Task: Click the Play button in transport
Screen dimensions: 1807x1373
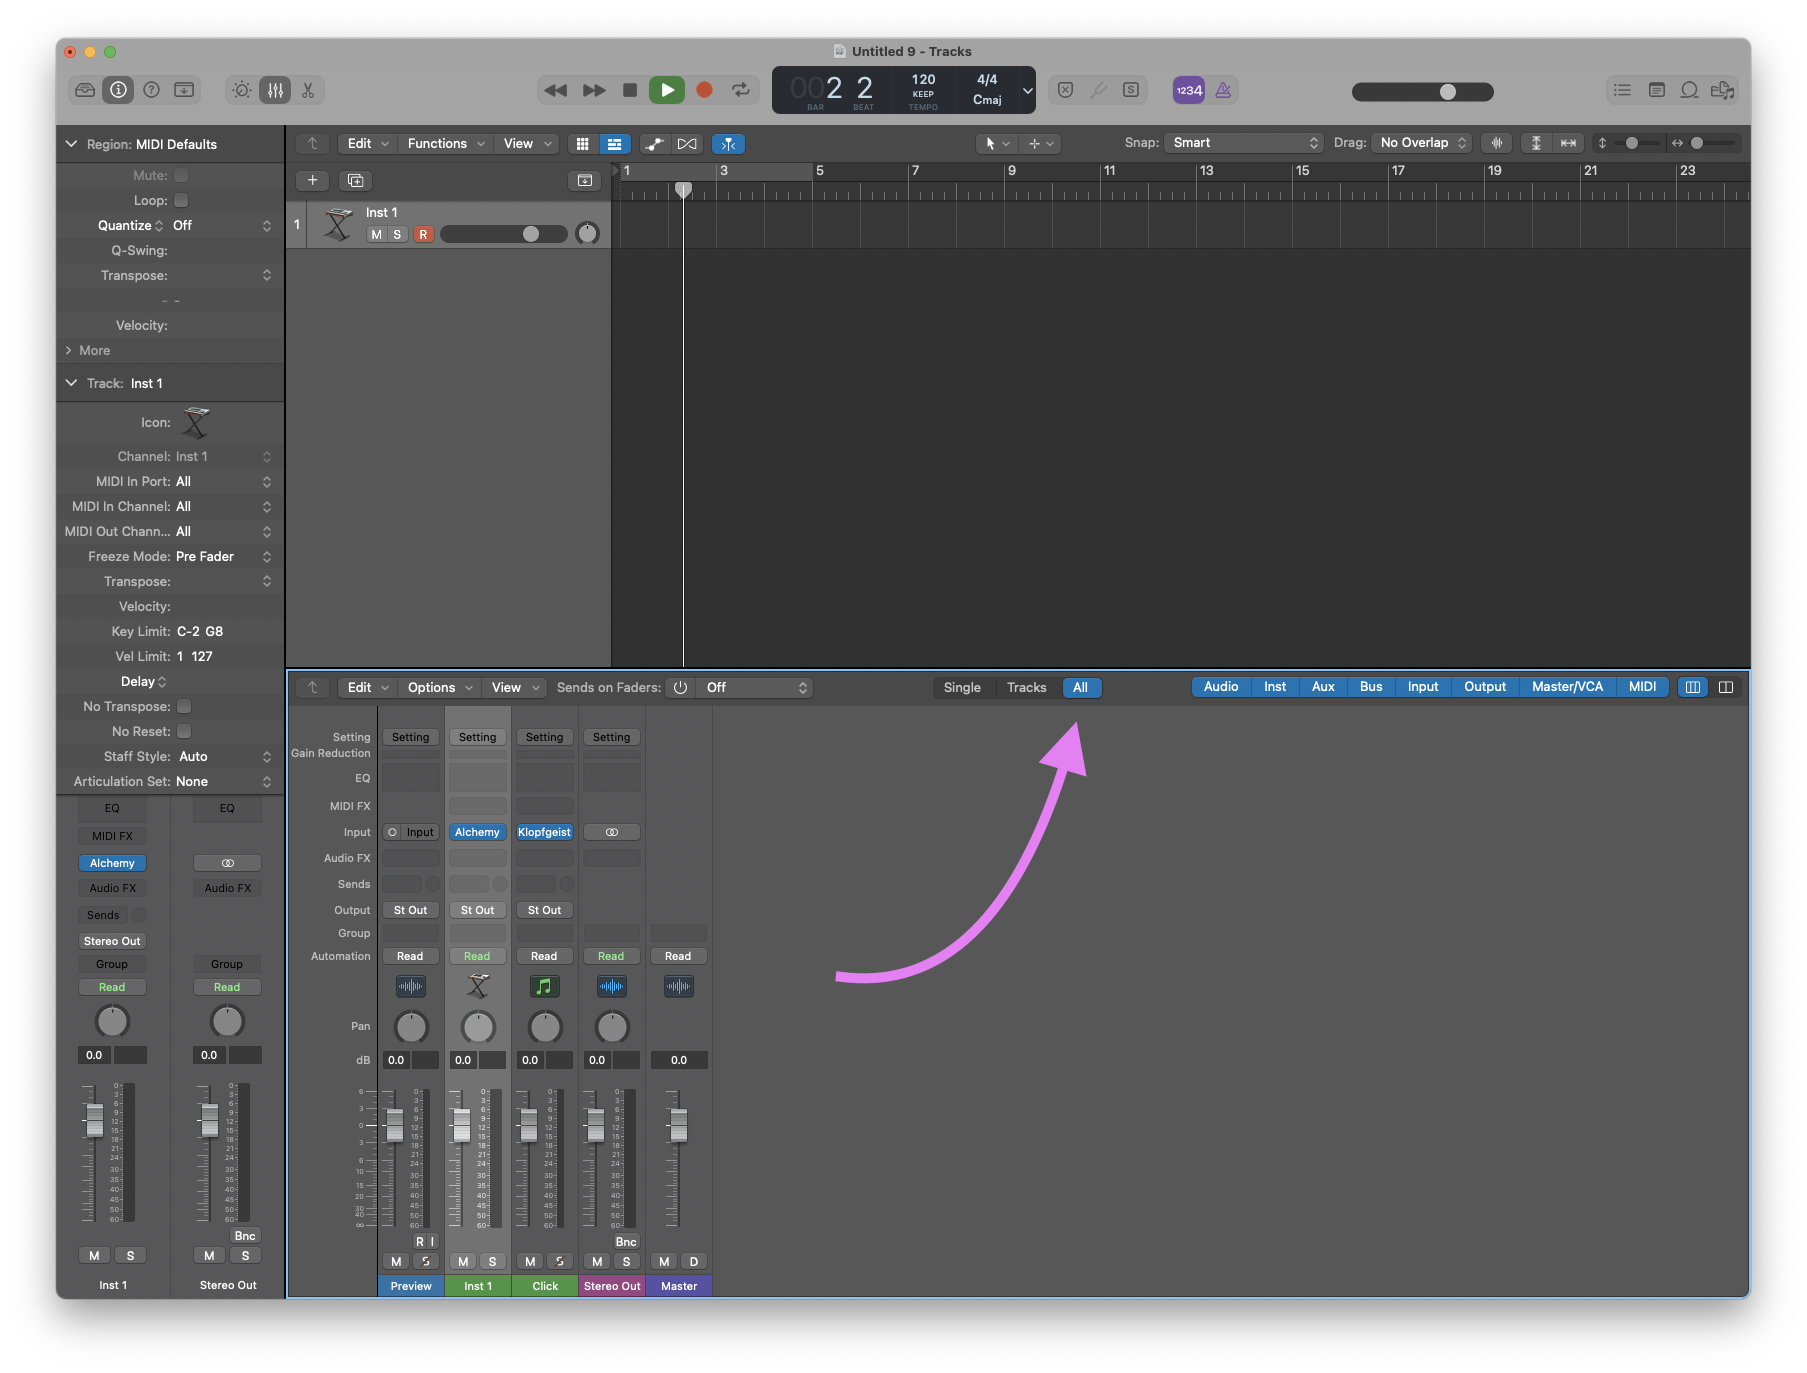Action: click(667, 90)
